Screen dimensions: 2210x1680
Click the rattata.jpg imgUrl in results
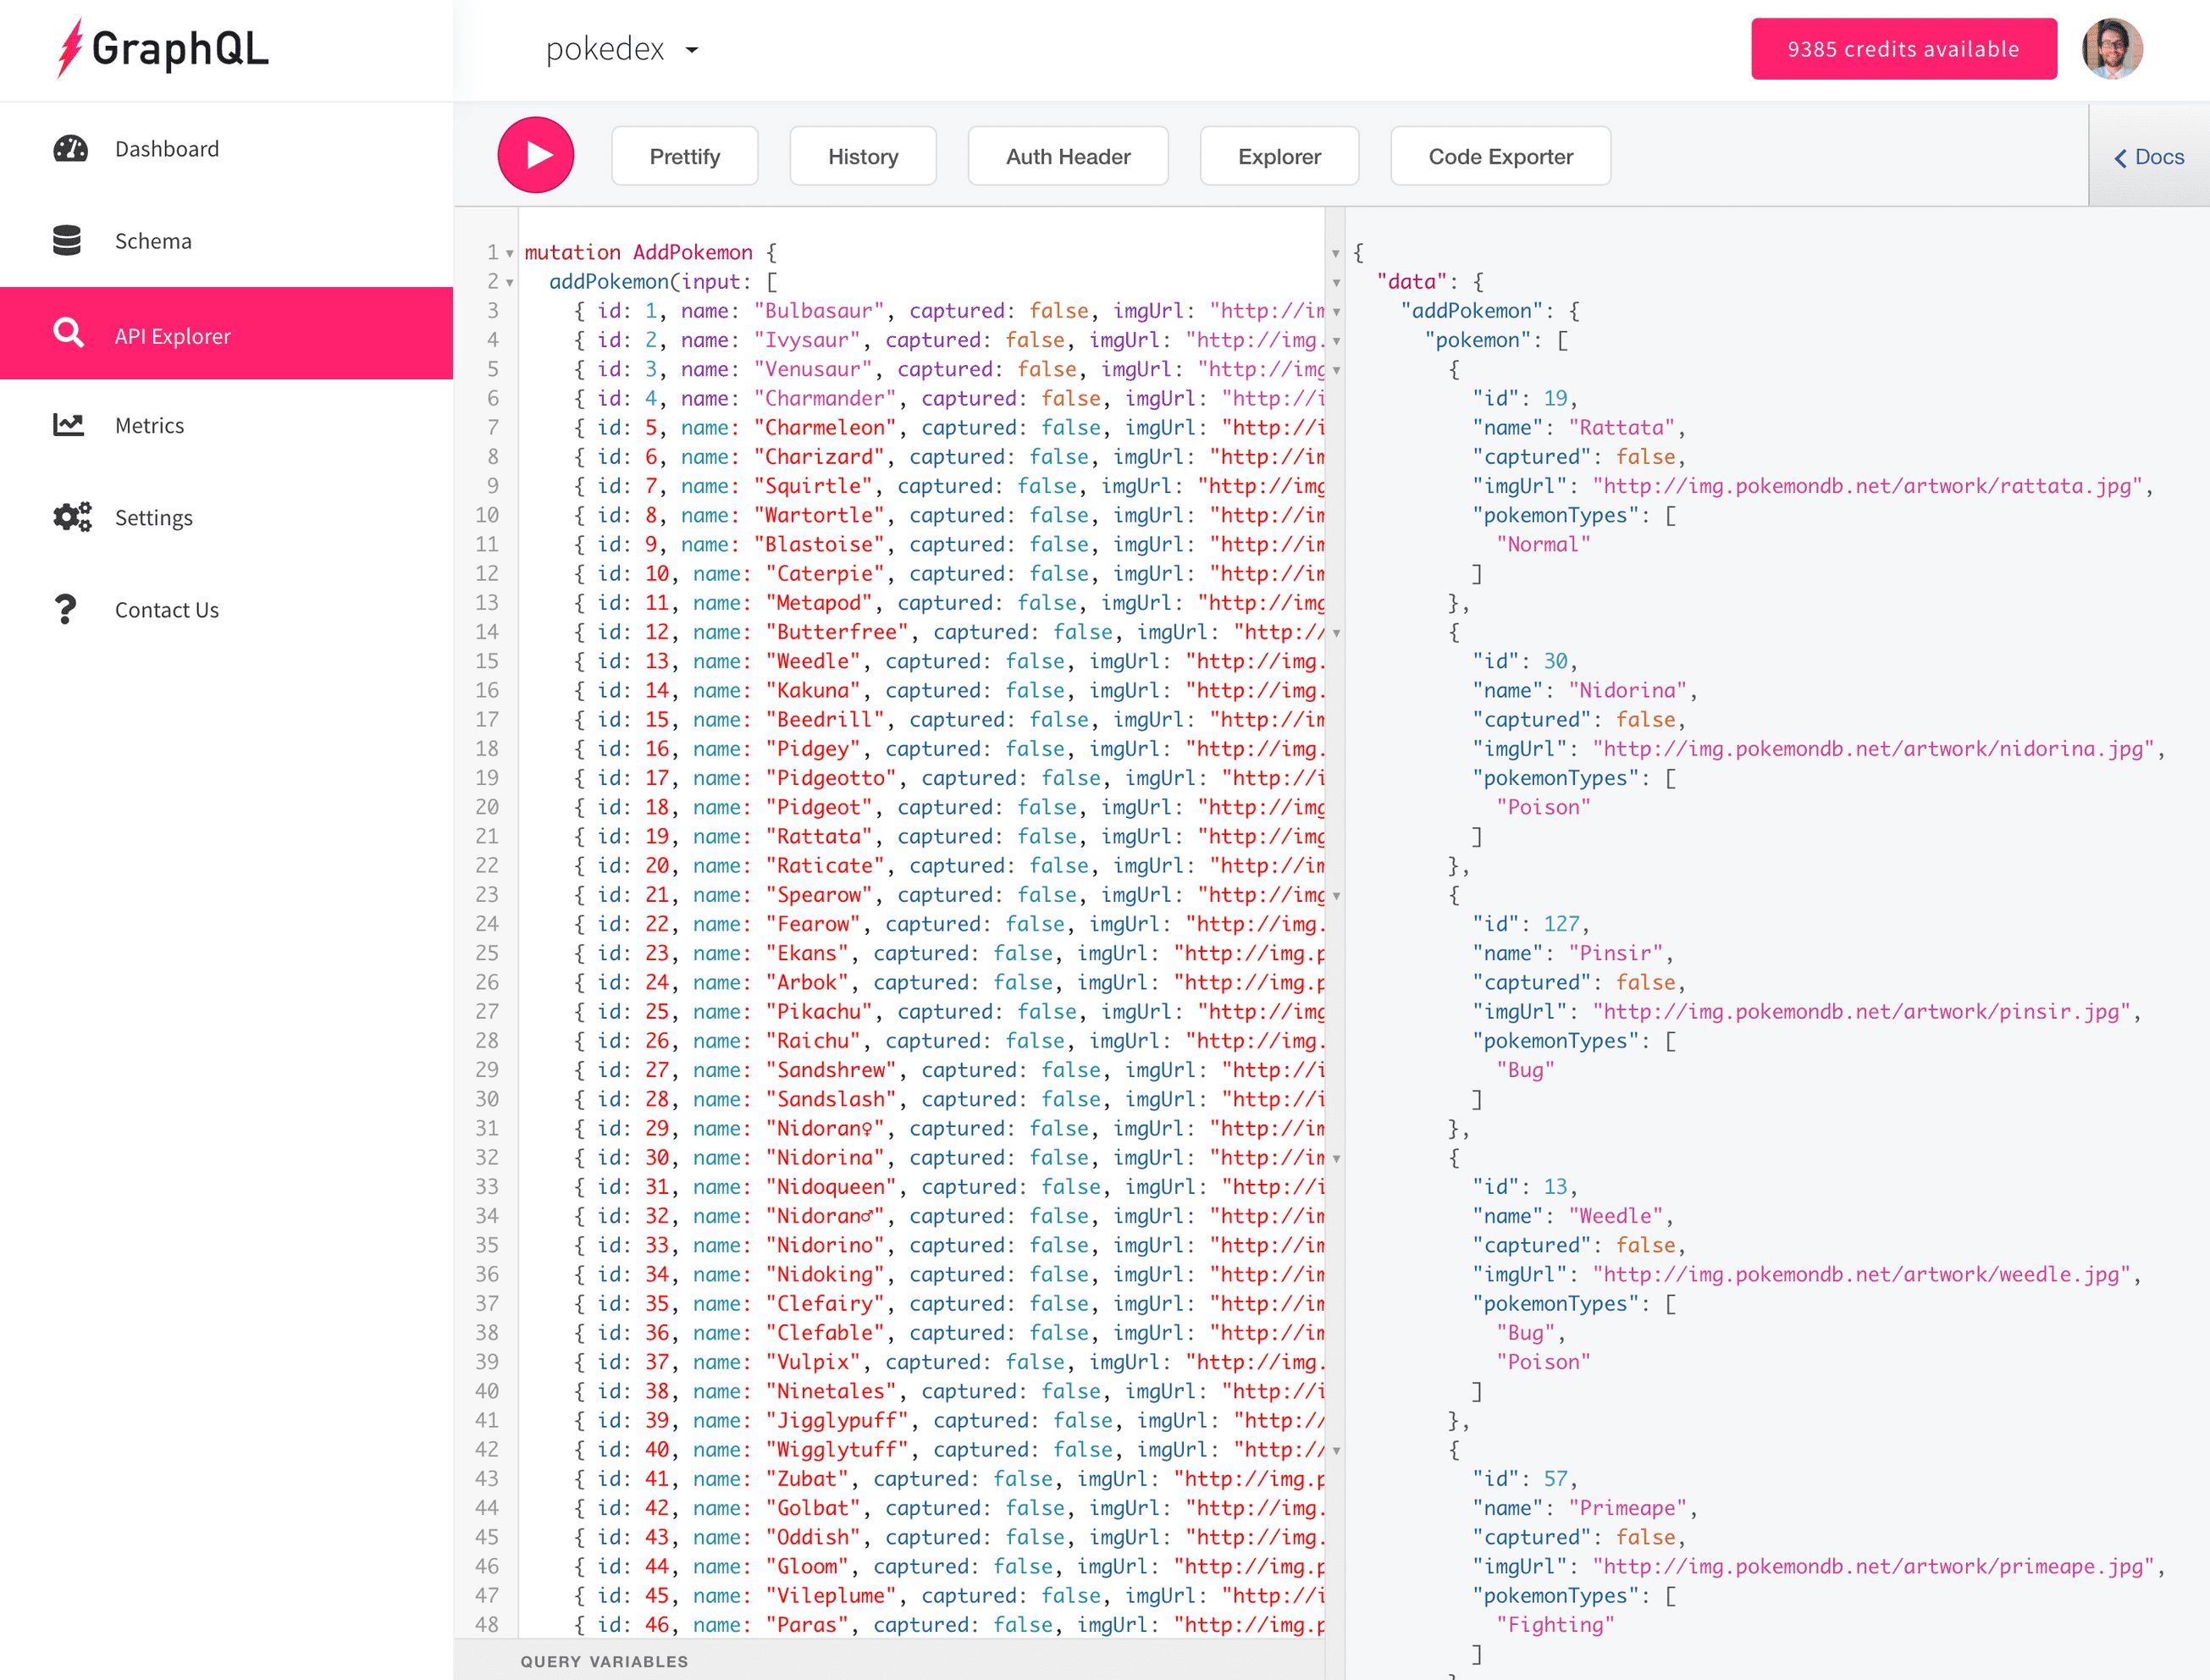(1867, 486)
